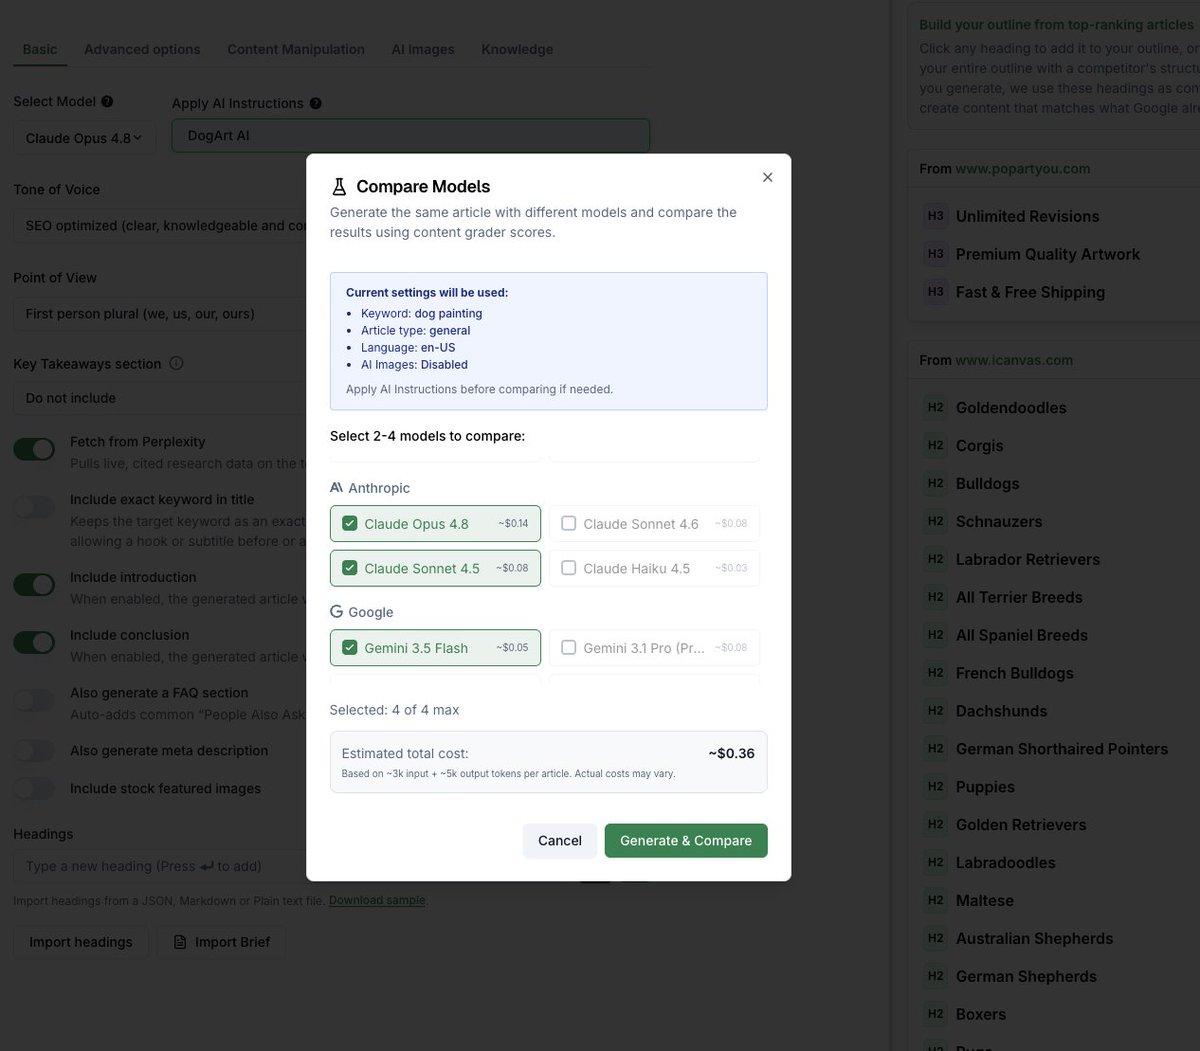The height and width of the screenshot is (1051, 1200).
Task: Click the H2 badge beside Labrador Retrievers
Action: [x=935, y=559]
